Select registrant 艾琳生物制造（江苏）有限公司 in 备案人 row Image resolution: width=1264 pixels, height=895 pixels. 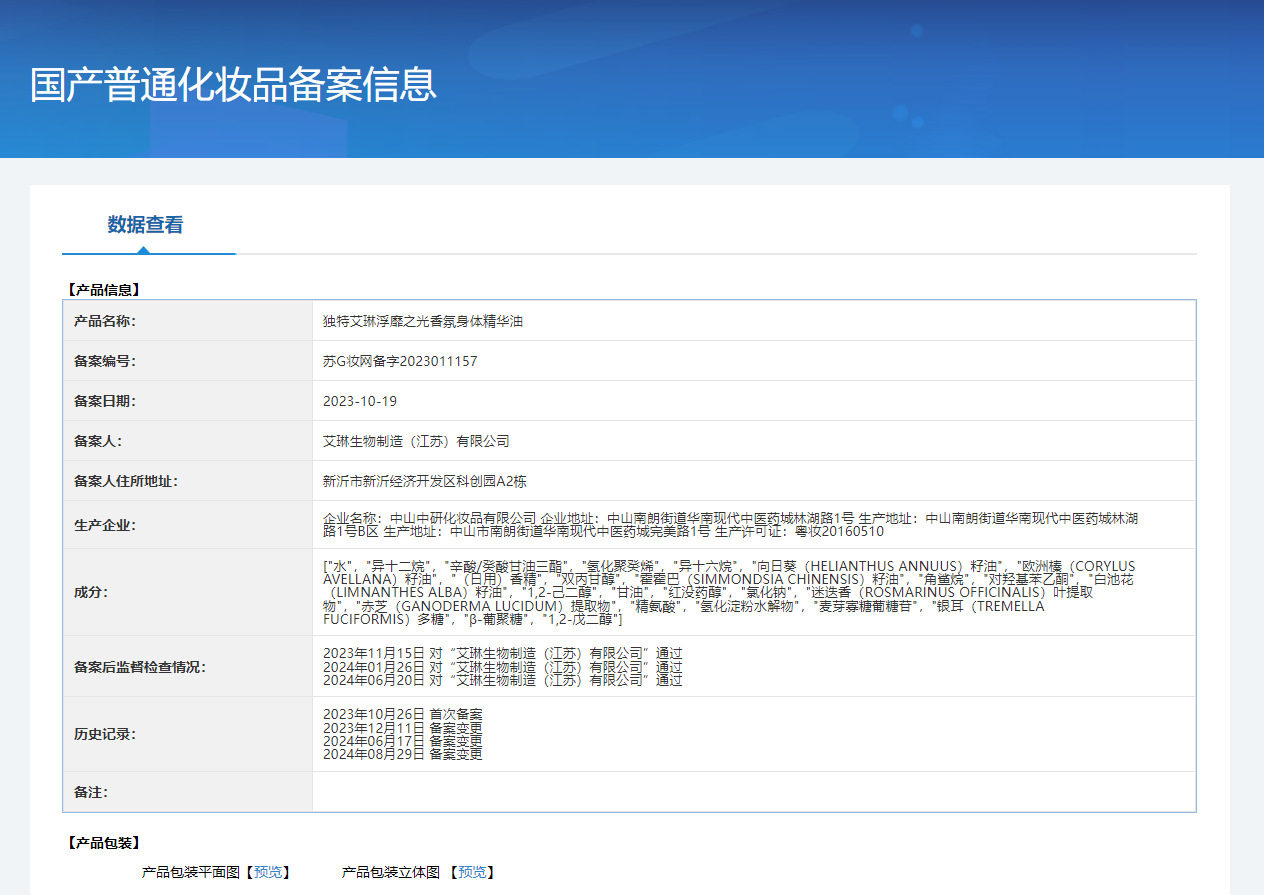tap(416, 441)
